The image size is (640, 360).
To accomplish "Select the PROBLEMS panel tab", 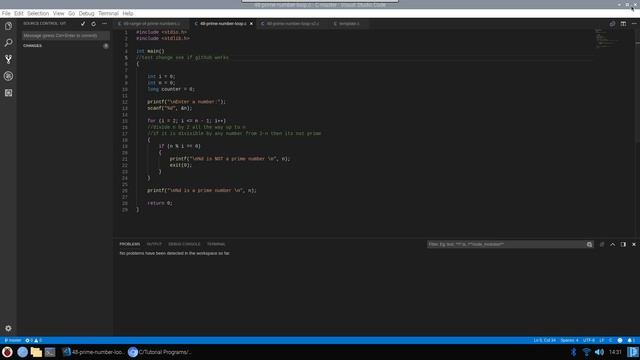I will [129, 244].
